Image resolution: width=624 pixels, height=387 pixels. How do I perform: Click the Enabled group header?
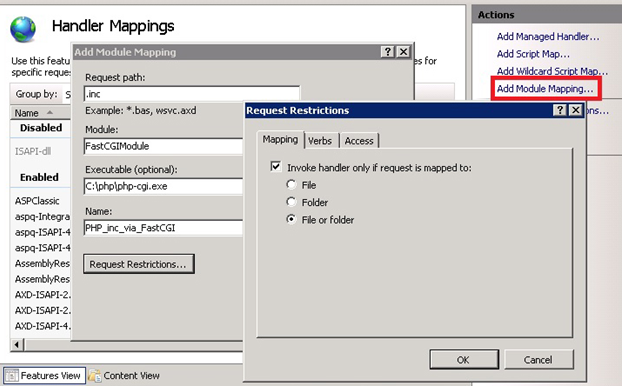click(39, 177)
